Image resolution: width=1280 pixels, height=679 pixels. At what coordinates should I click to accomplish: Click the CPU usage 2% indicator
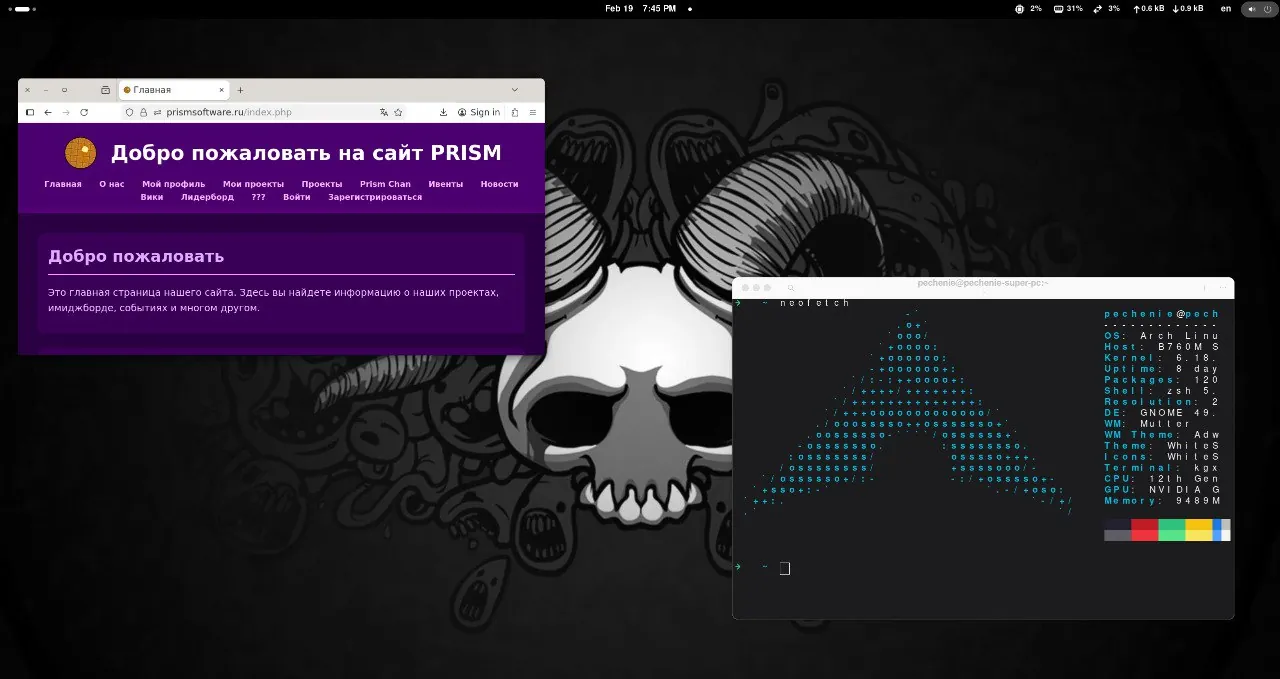click(x=1029, y=8)
